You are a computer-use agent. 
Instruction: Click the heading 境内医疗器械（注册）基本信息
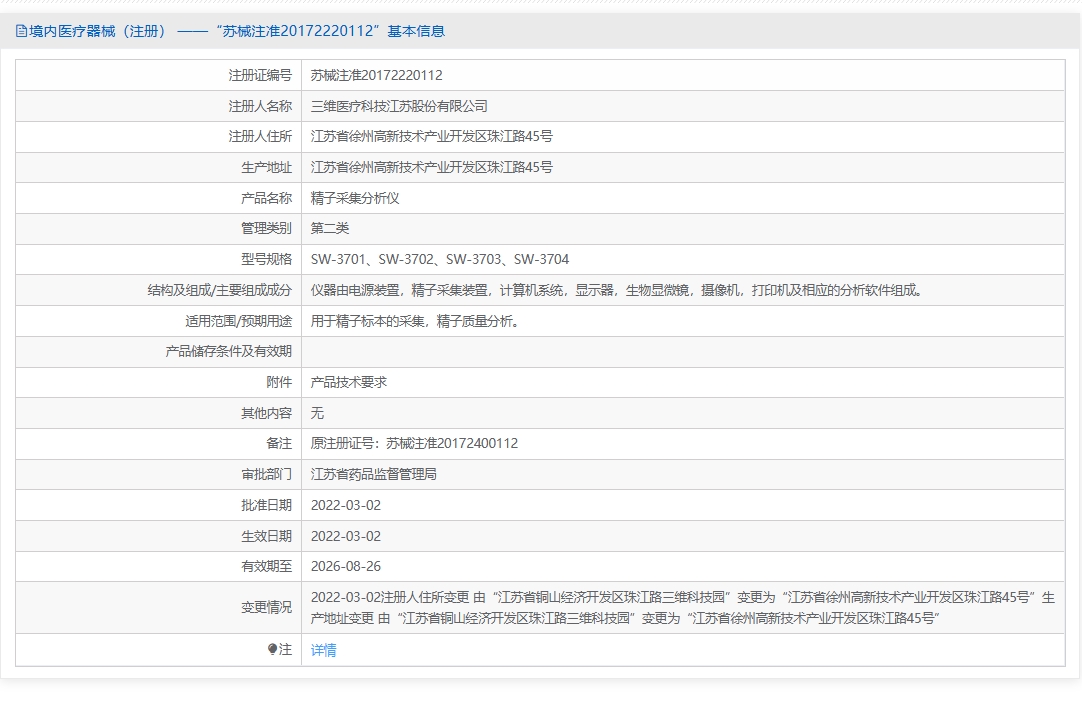pyautogui.click(x=236, y=31)
